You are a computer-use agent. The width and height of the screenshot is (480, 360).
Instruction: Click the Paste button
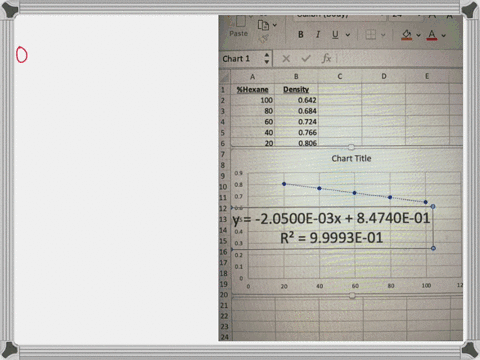click(x=239, y=27)
